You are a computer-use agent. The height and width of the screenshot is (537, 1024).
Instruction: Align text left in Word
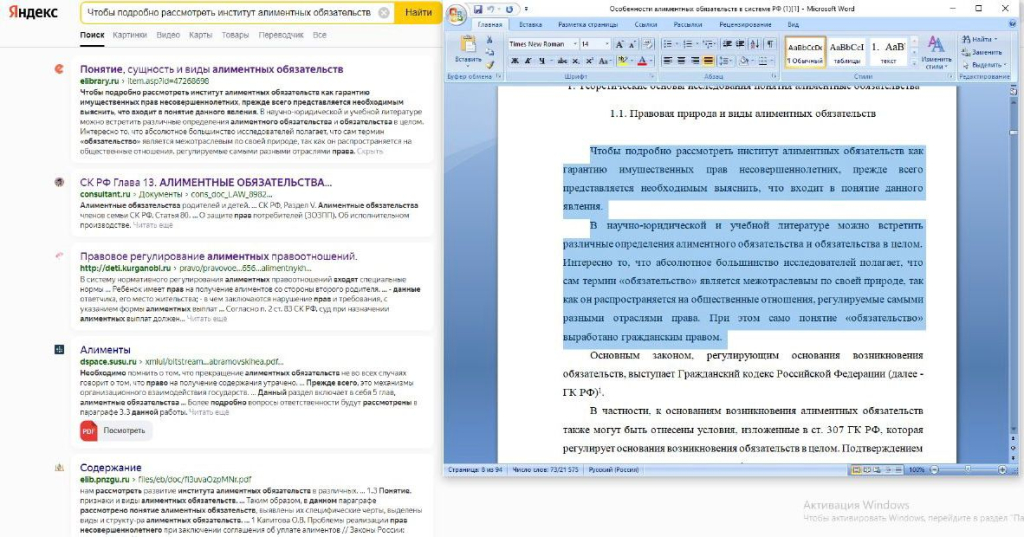click(667, 61)
